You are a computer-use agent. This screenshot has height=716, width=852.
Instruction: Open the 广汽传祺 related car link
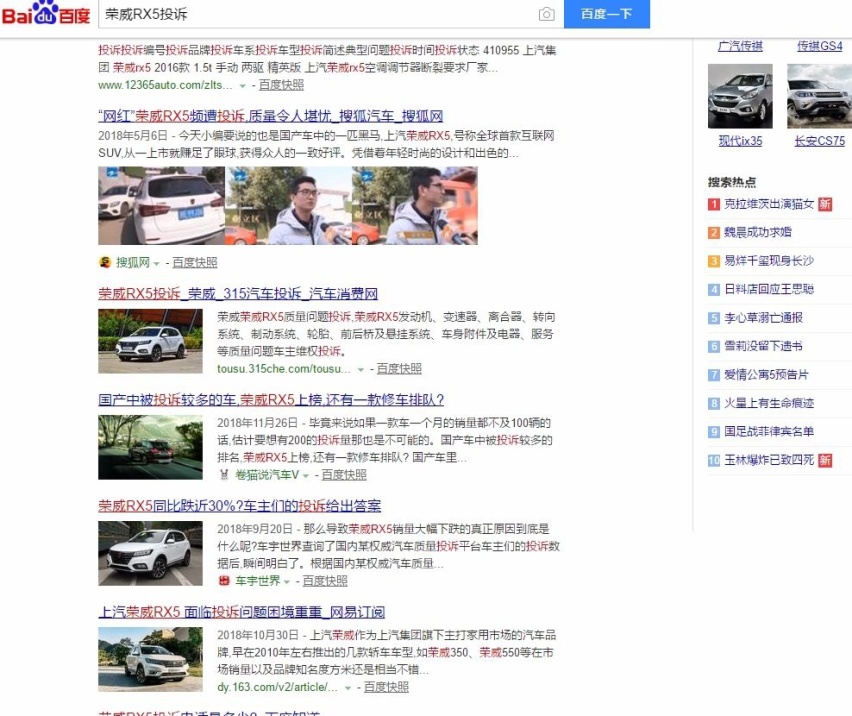tap(740, 46)
